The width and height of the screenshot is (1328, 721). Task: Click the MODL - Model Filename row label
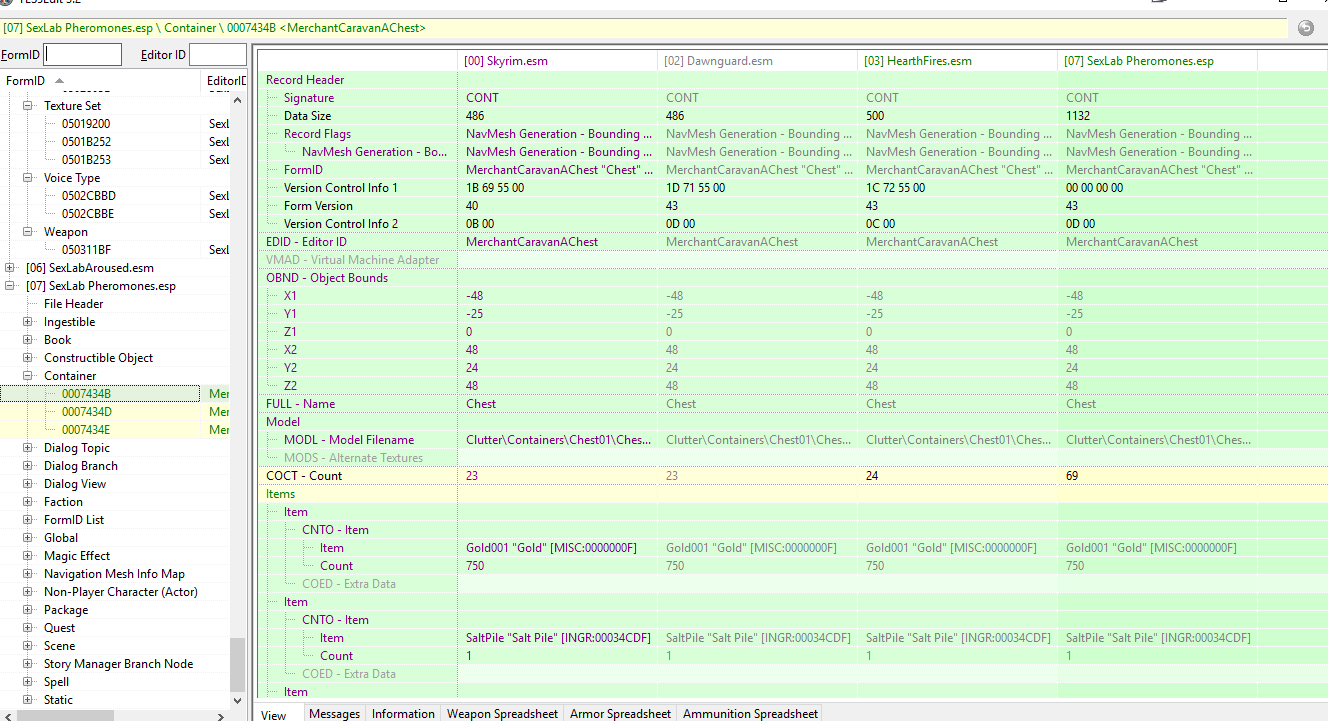pos(348,440)
